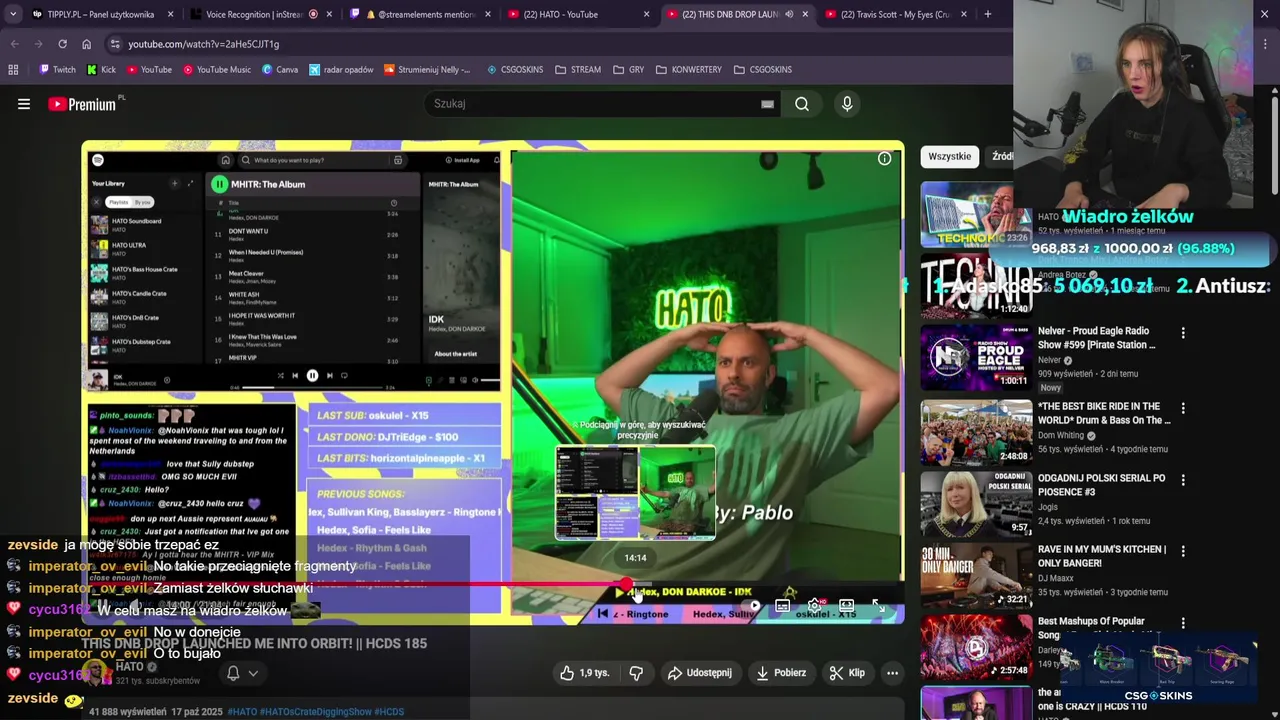Open the KONWERTERY bookmarks folder

[689, 70]
